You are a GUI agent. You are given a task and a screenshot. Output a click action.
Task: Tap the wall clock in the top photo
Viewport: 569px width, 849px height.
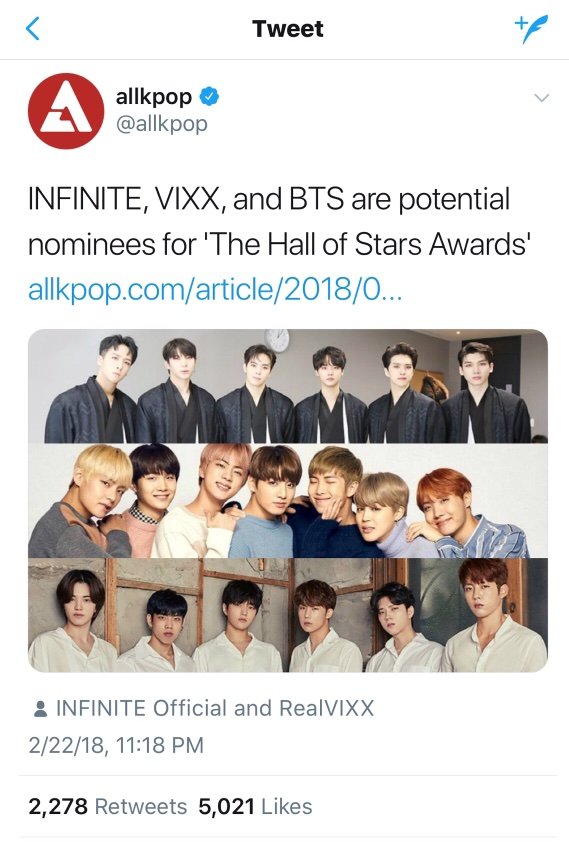click(x=277, y=339)
